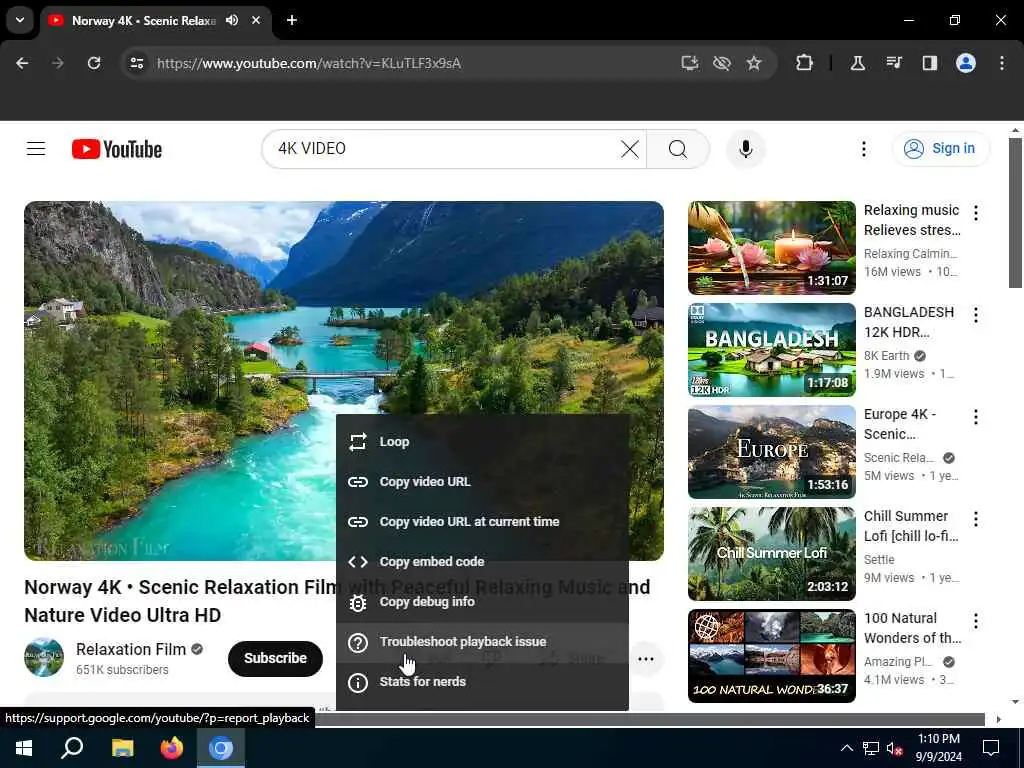Open the Chill Summer Lofi title link

pos(911,526)
